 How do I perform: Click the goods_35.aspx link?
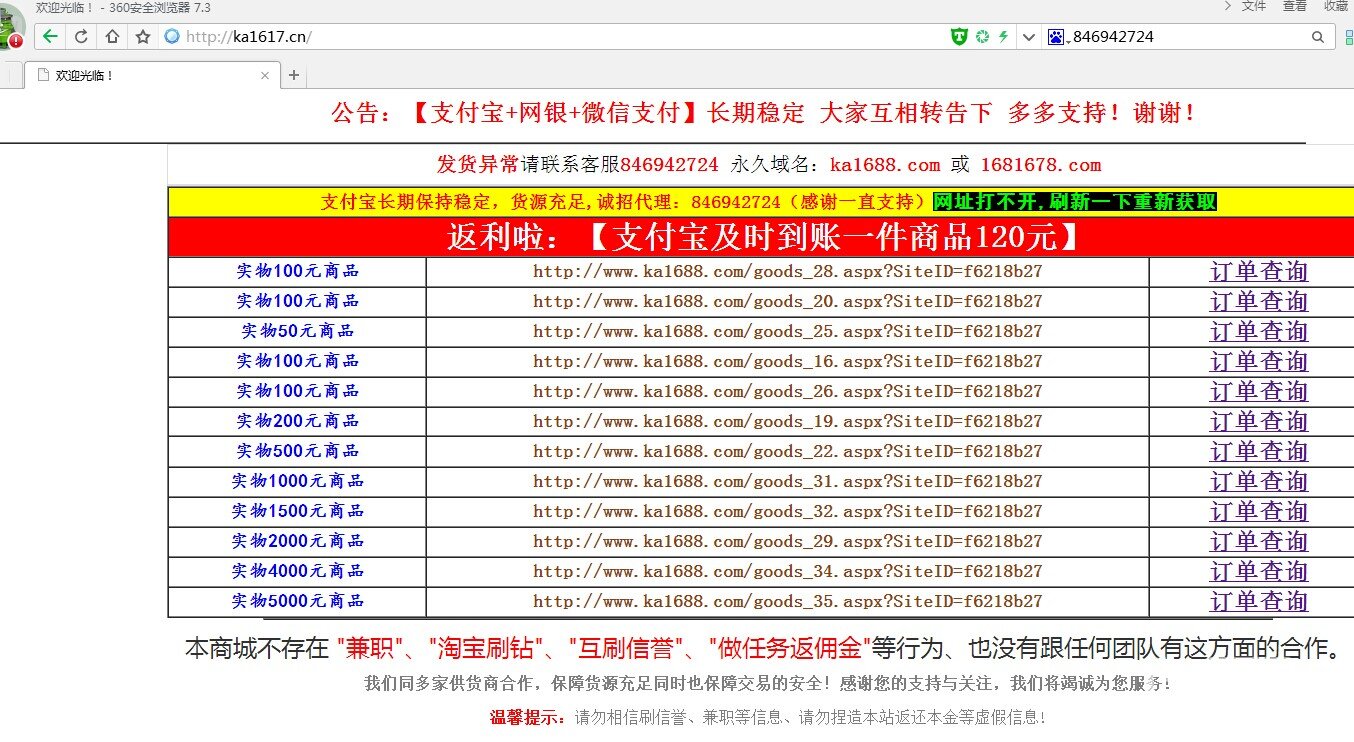click(x=788, y=601)
